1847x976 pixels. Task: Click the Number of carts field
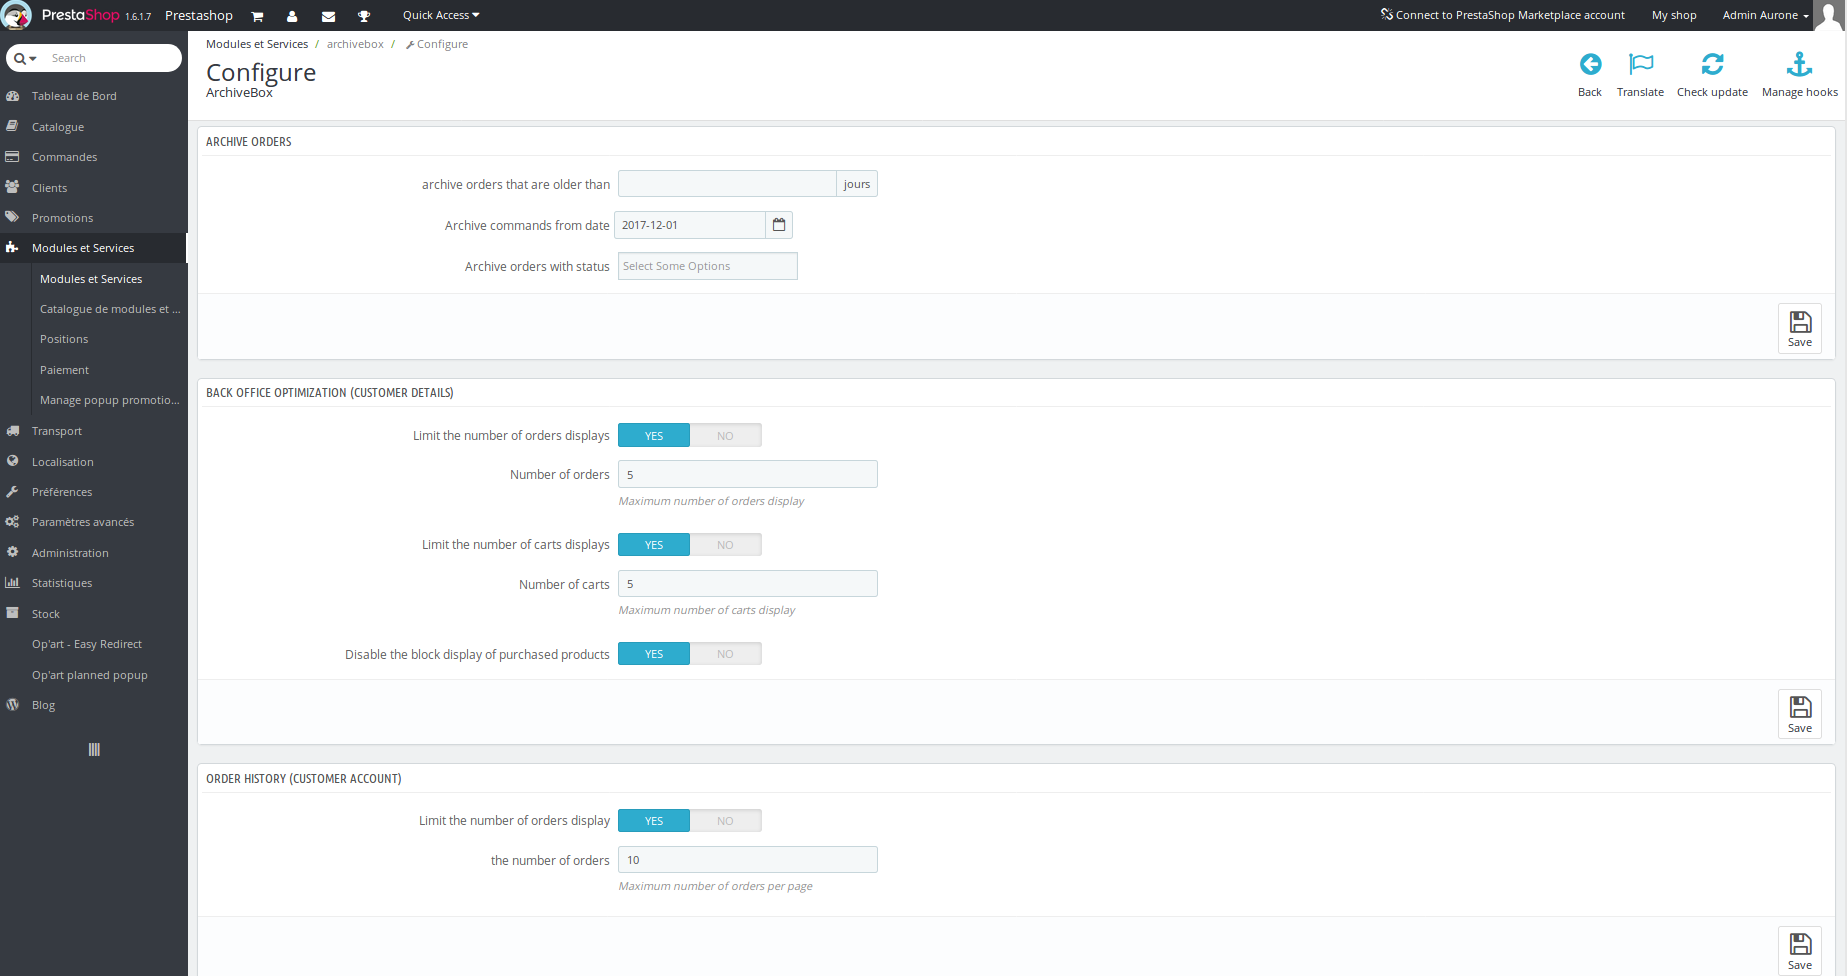pos(748,584)
